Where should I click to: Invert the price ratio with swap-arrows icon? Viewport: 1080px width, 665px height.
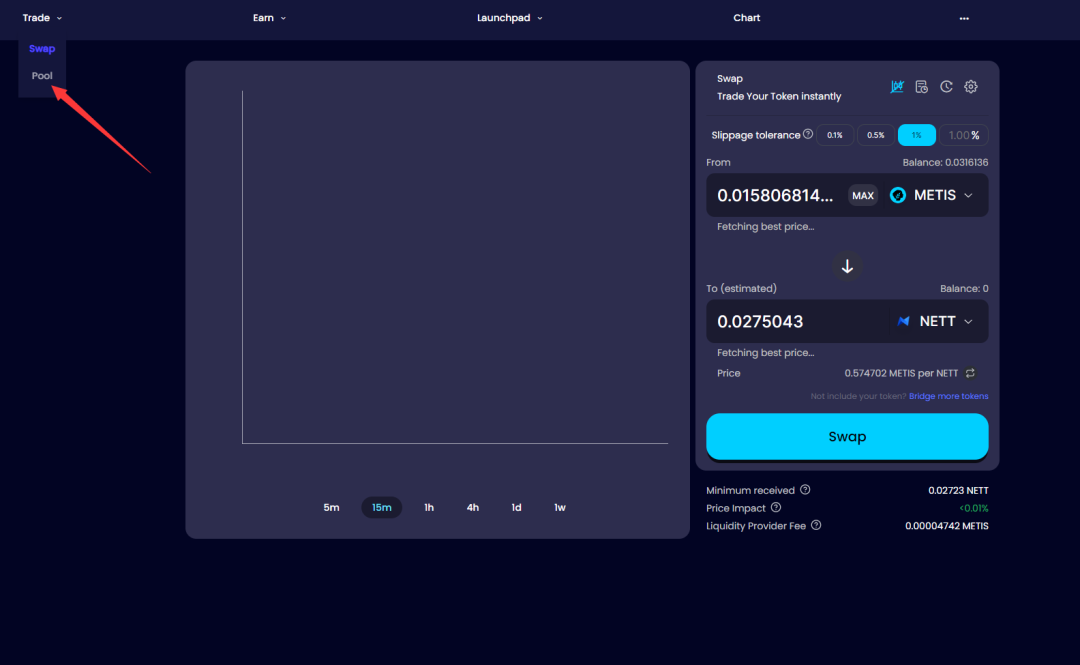point(970,373)
